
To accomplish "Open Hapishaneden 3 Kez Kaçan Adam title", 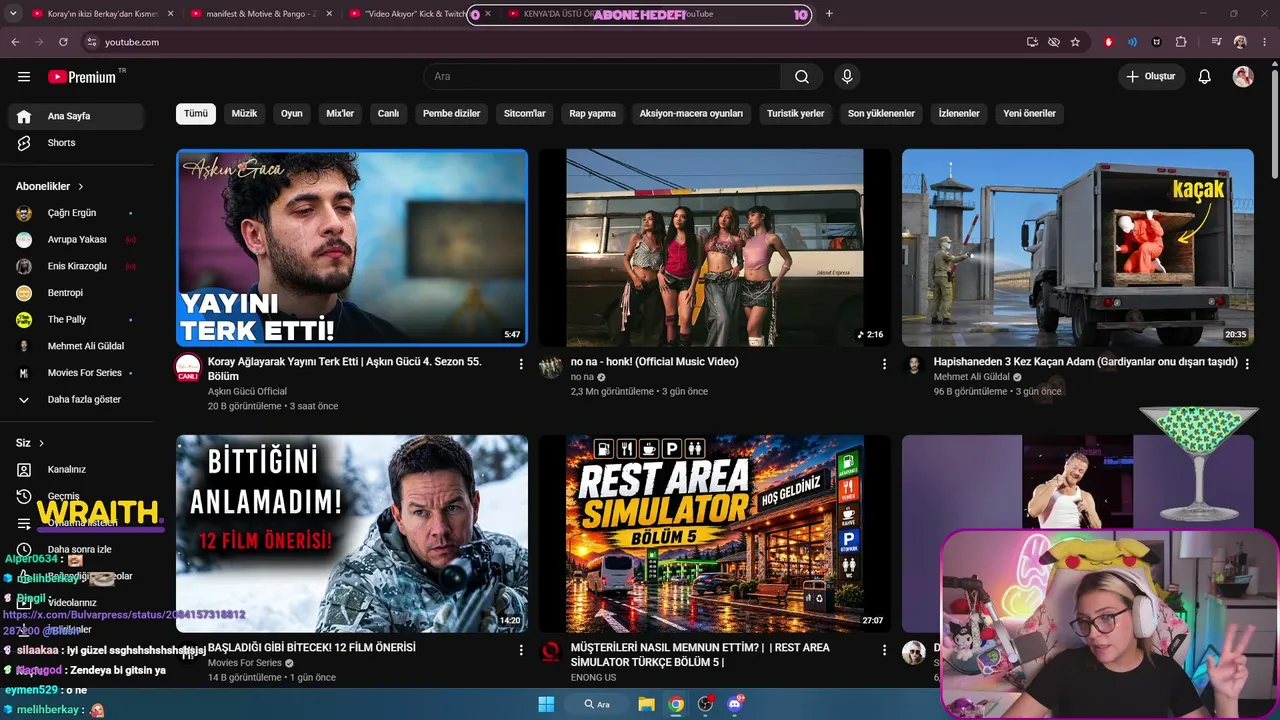I will point(1085,362).
